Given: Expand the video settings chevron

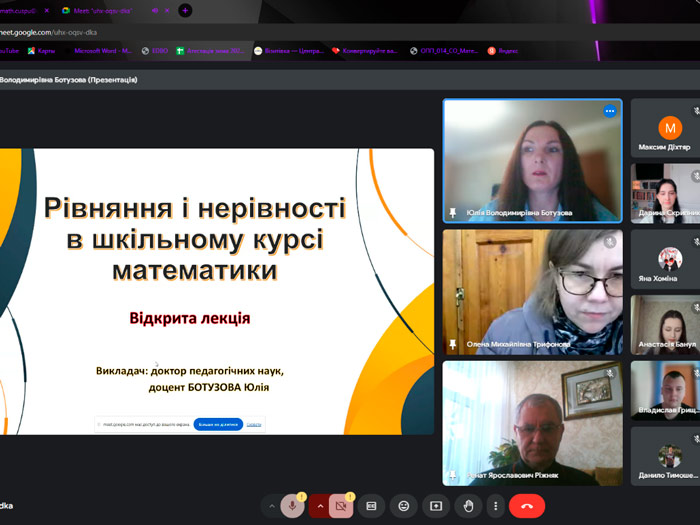Looking at the screenshot, I should pos(320,507).
